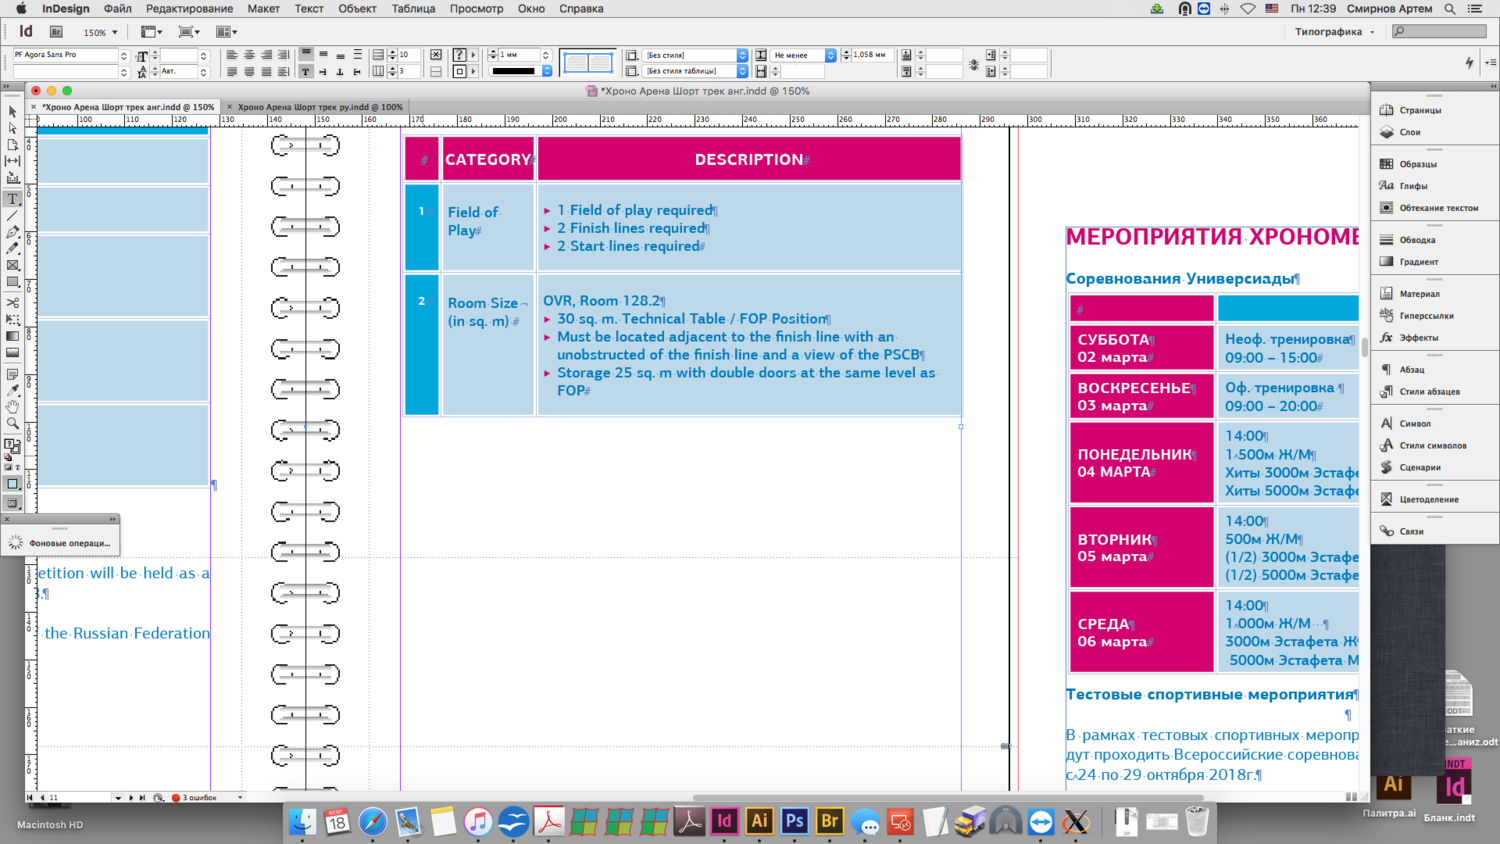Click the horizontal scrollbar of the document
The height and width of the screenshot is (844, 1500).
click(947, 798)
